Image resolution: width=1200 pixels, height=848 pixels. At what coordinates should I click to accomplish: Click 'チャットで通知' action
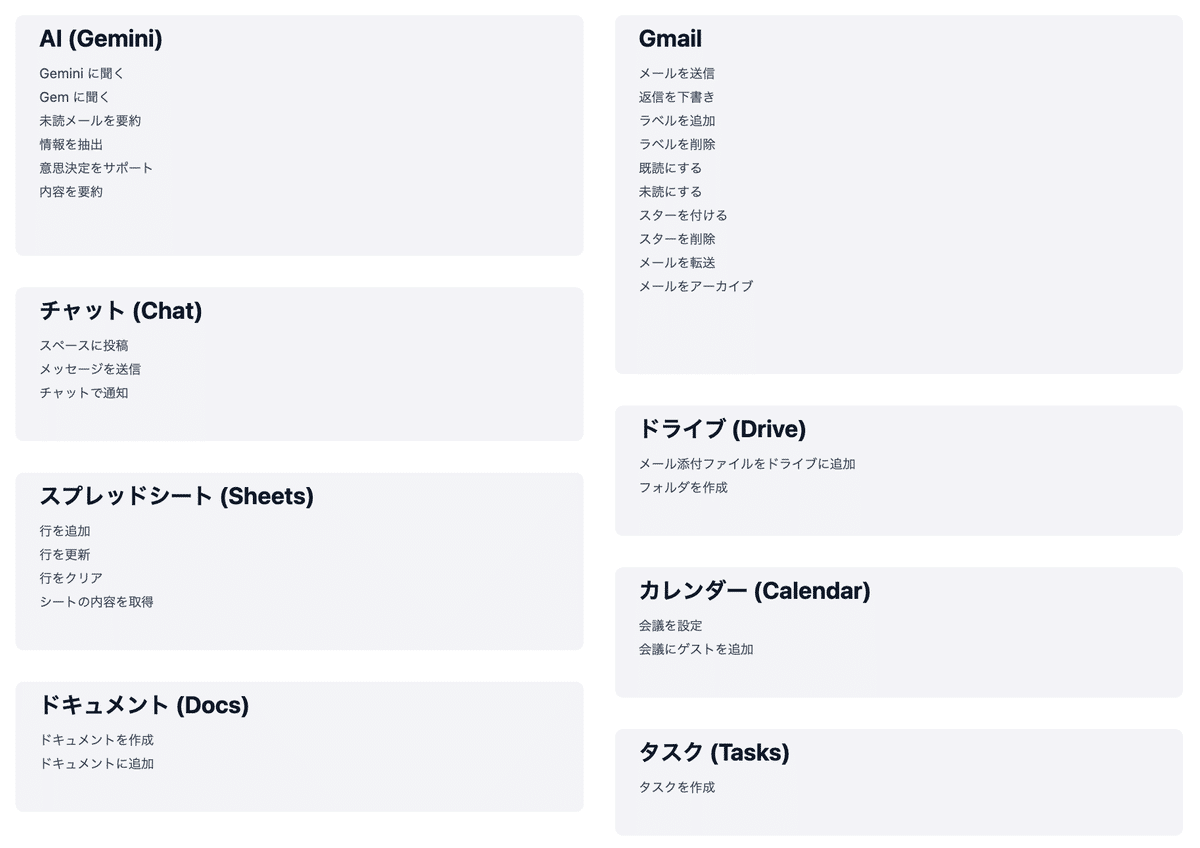click(84, 393)
